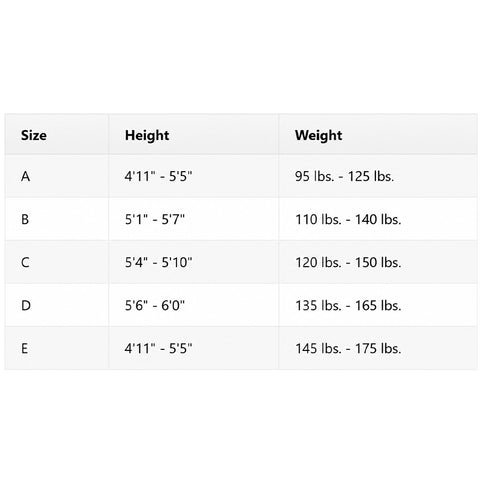Click the 5'6" - 6'0" height cell
The width and height of the screenshot is (480, 480).
point(194,305)
